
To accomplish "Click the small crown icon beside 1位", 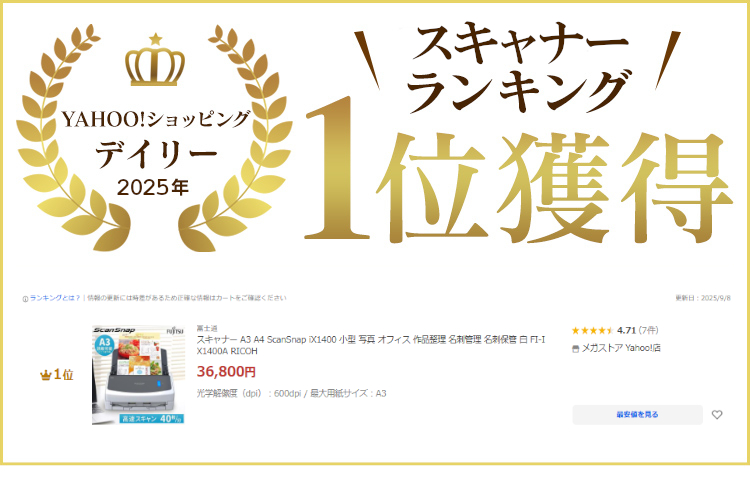I will [x=45, y=375].
